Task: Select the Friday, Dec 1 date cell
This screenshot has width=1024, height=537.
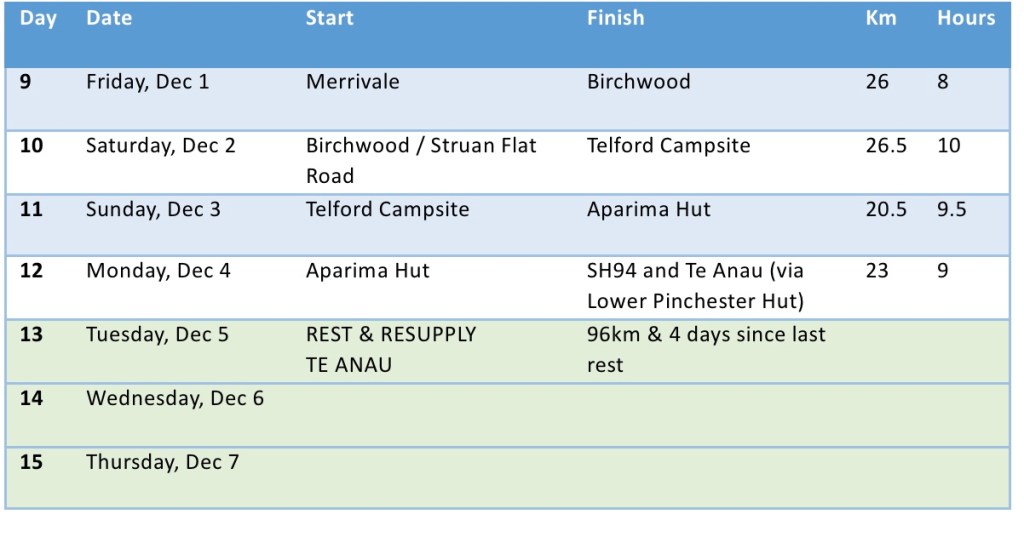Action: (148, 83)
